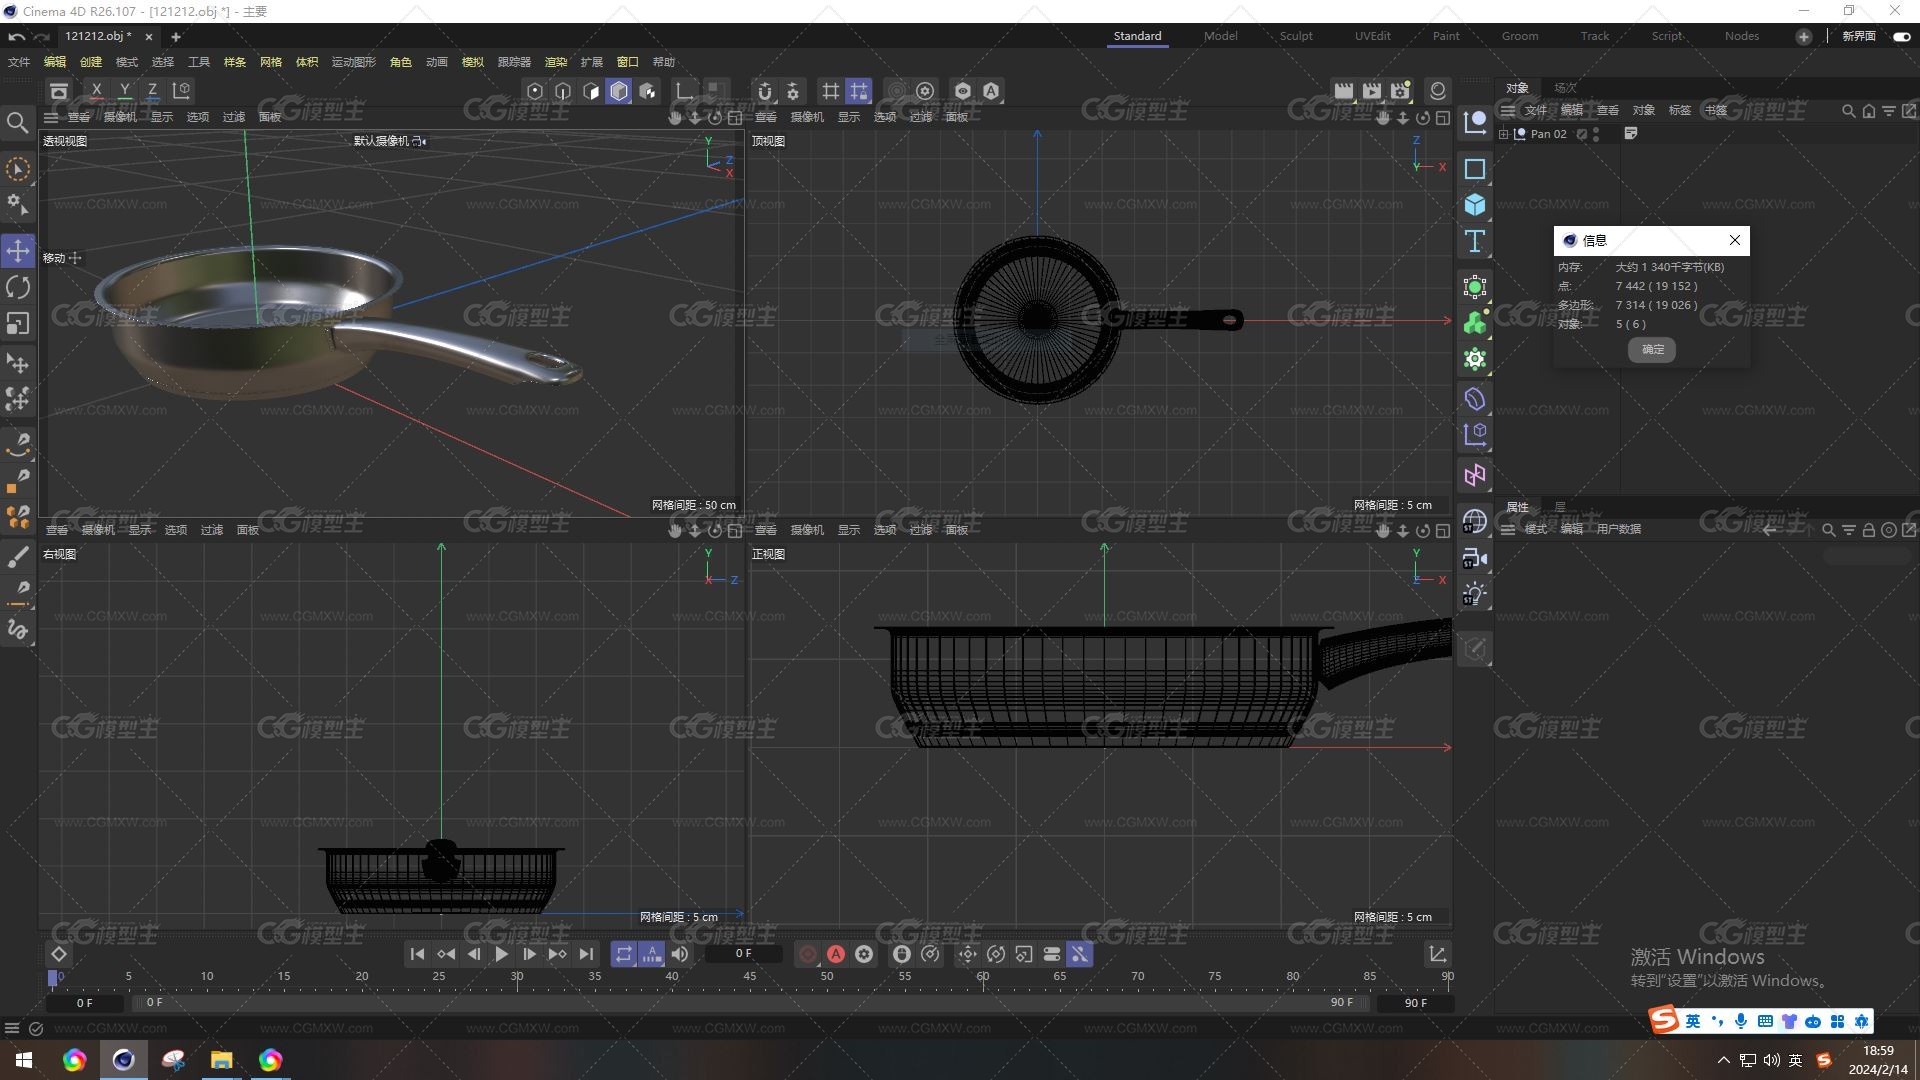Screen dimensions: 1920x1080
Task: Click the Text spline icon
Action: coord(1475,241)
